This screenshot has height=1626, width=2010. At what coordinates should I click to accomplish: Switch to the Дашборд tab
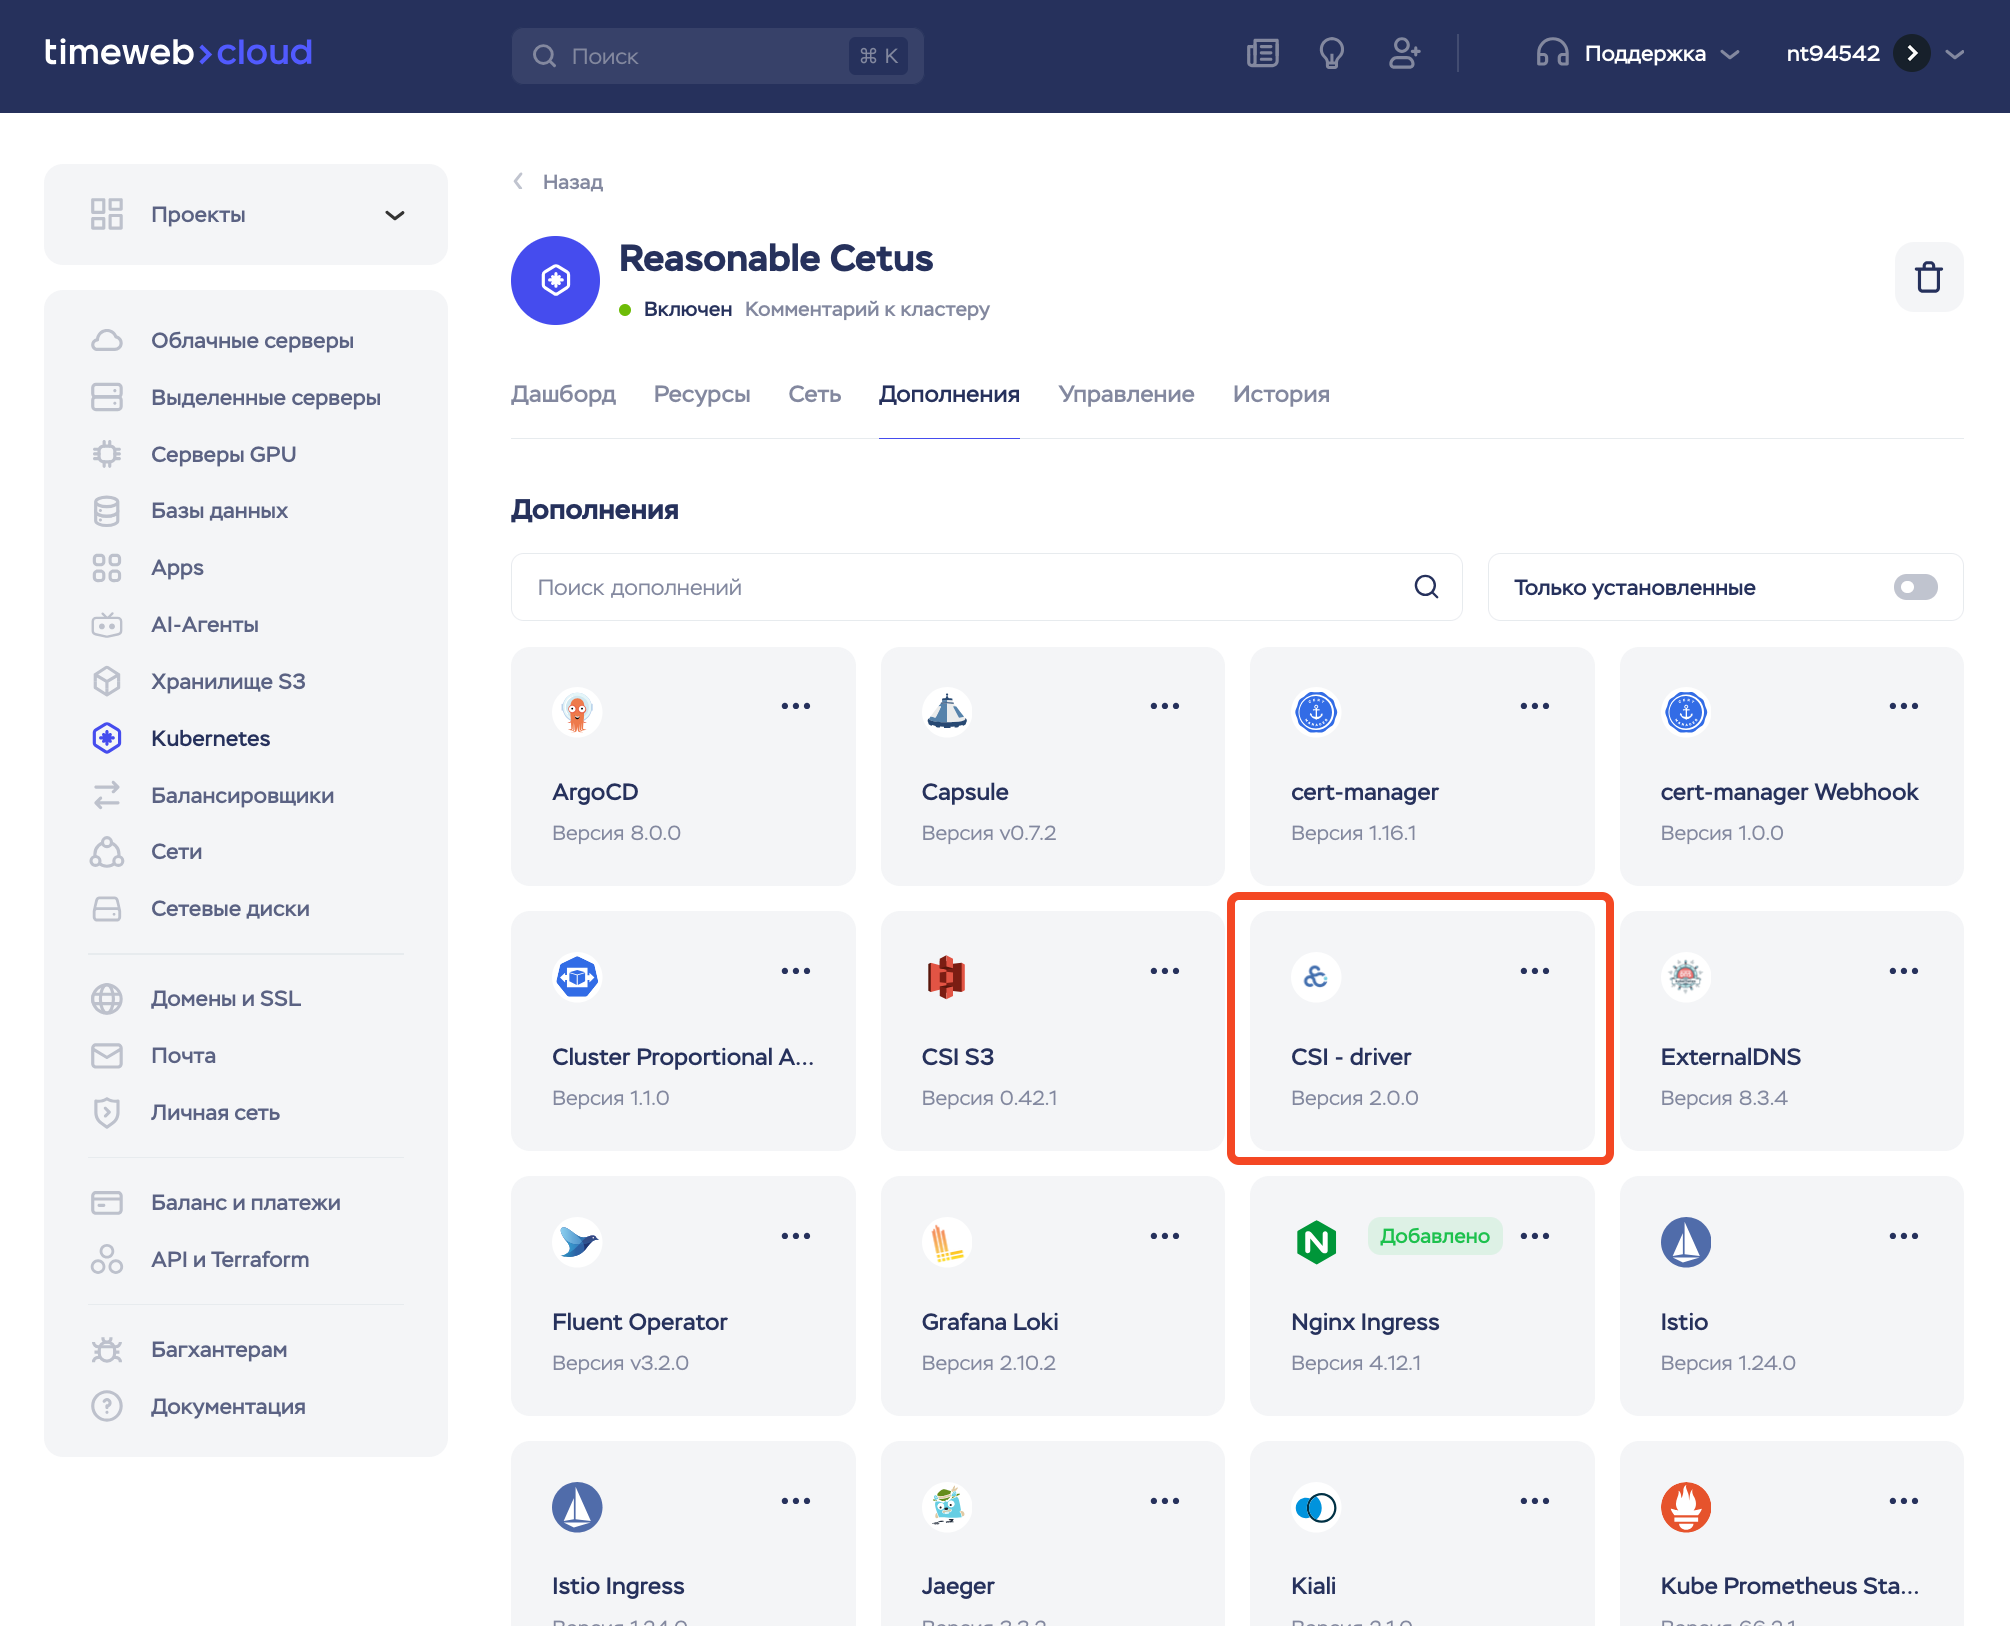(563, 394)
